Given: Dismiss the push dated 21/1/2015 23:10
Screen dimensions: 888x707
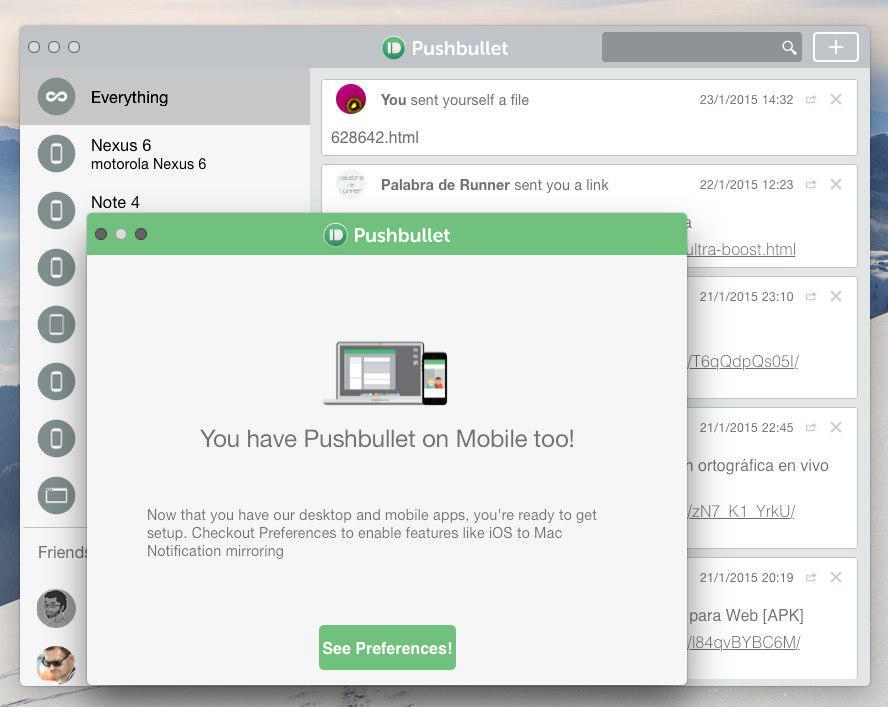Looking at the screenshot, I should 836,296.
